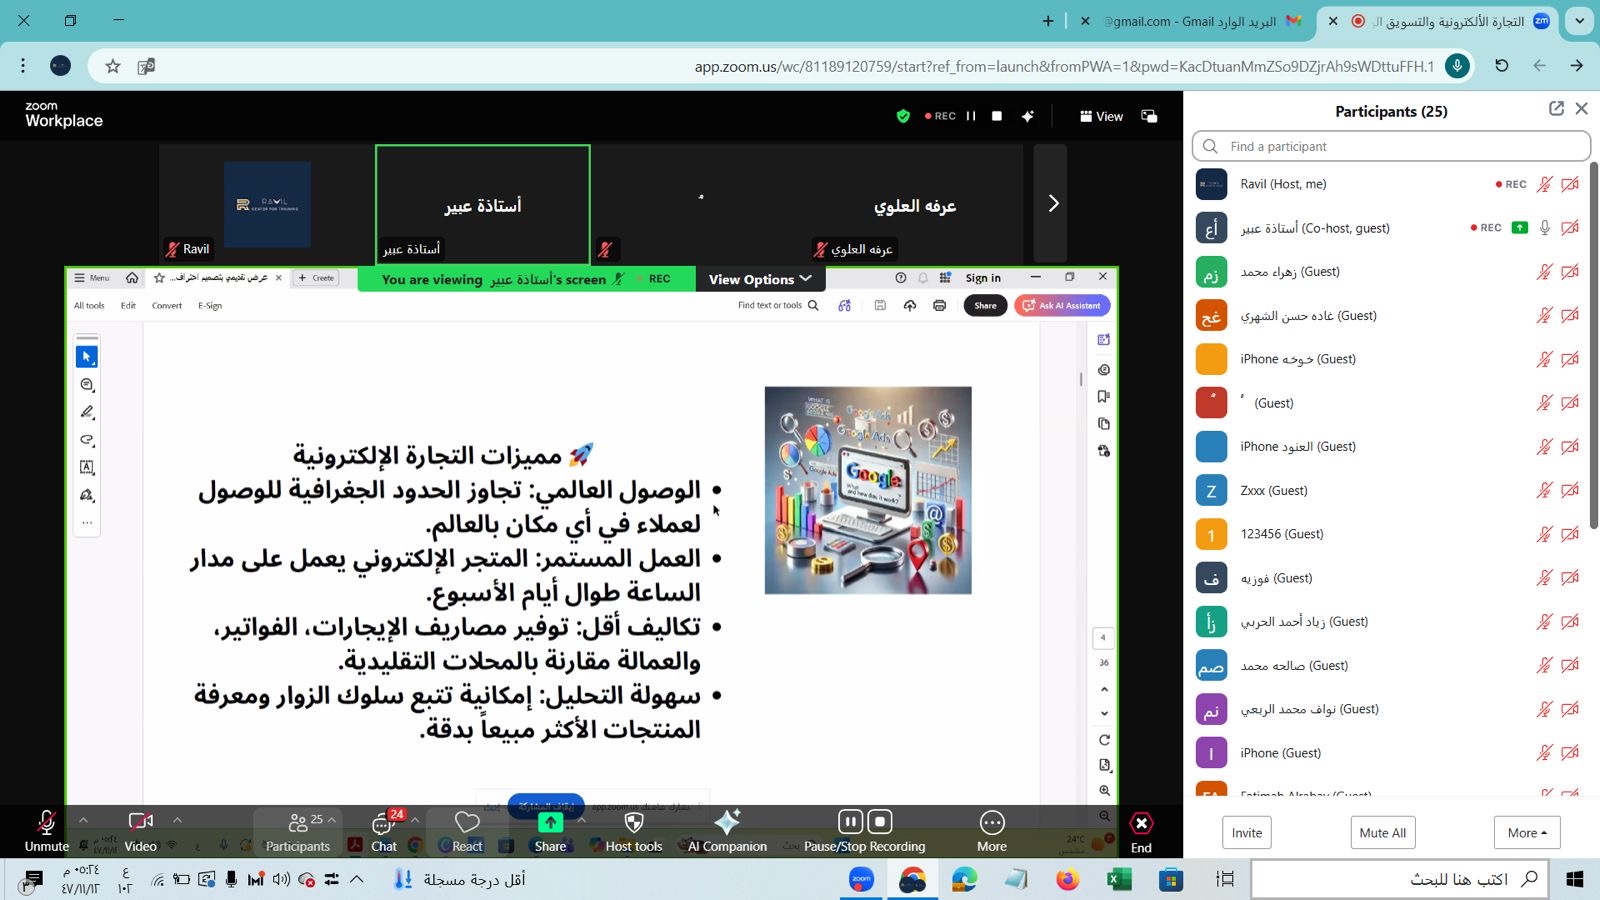Pop out the Participants panel
This screenshot has height=900, width=1600.
(x=1556, y=108)
